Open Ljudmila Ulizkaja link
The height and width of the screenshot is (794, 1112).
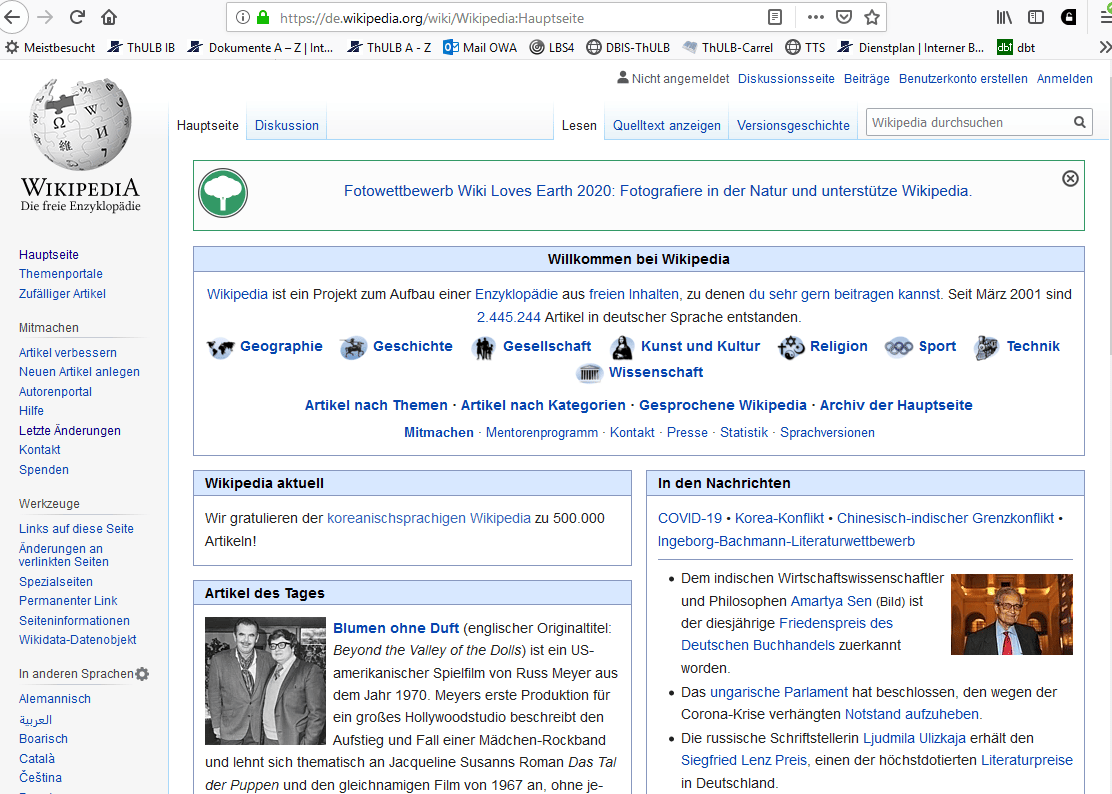[x=914, y=738]
